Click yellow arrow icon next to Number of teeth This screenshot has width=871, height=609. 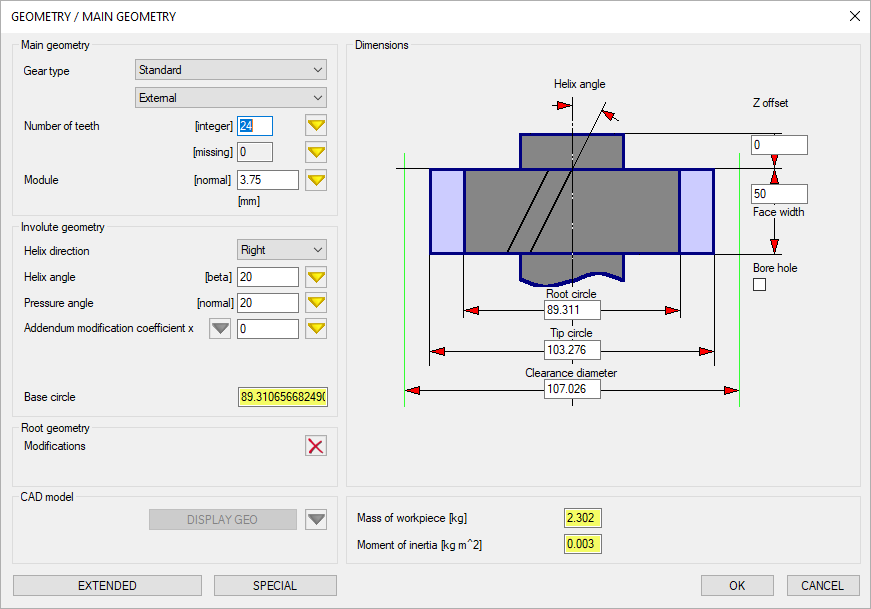pos(316,126)
